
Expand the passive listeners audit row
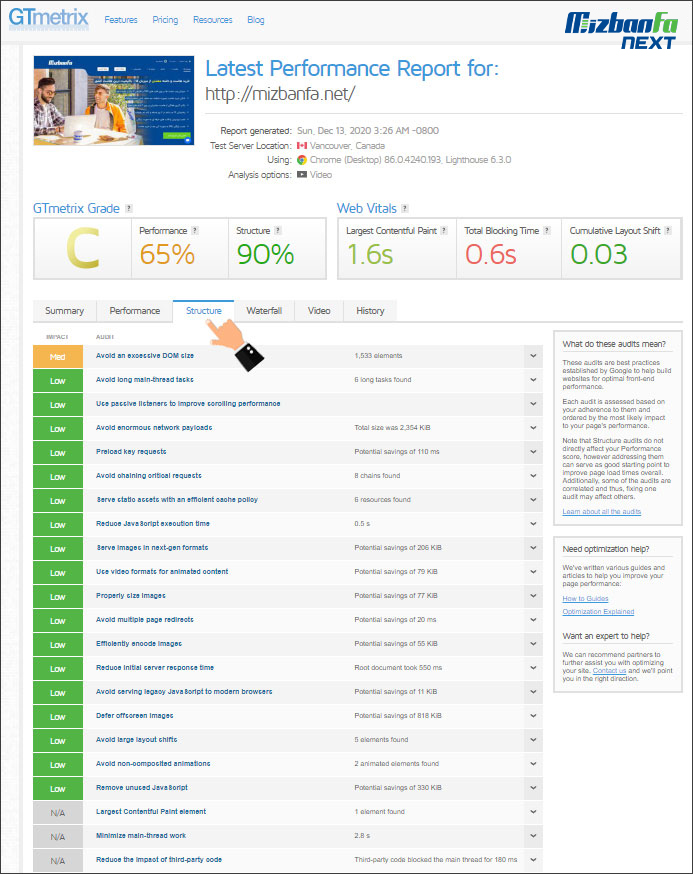pyautogui.click(x=533, y=404)
